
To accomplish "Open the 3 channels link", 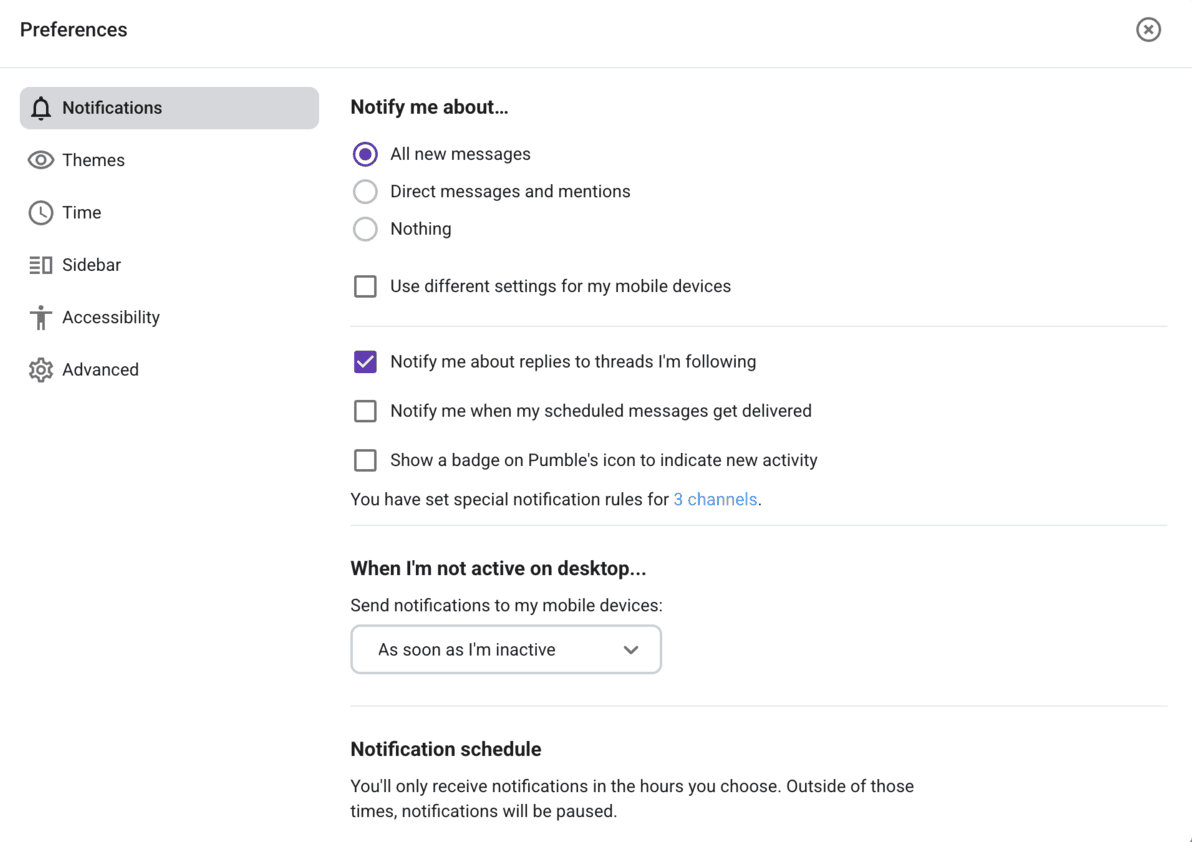I will click(x=715, y=499).
